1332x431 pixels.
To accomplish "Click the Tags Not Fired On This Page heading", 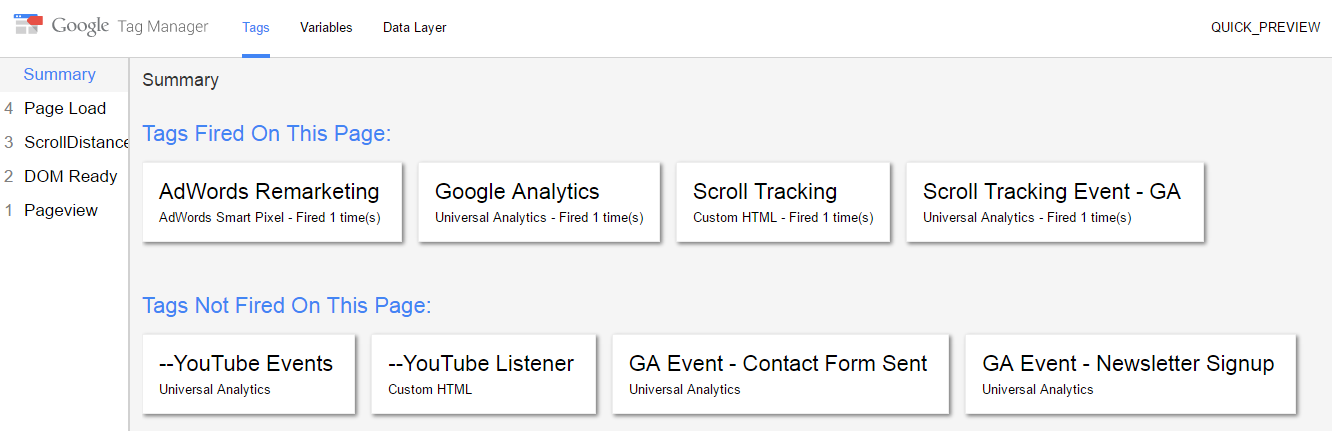I will point(287,306).
